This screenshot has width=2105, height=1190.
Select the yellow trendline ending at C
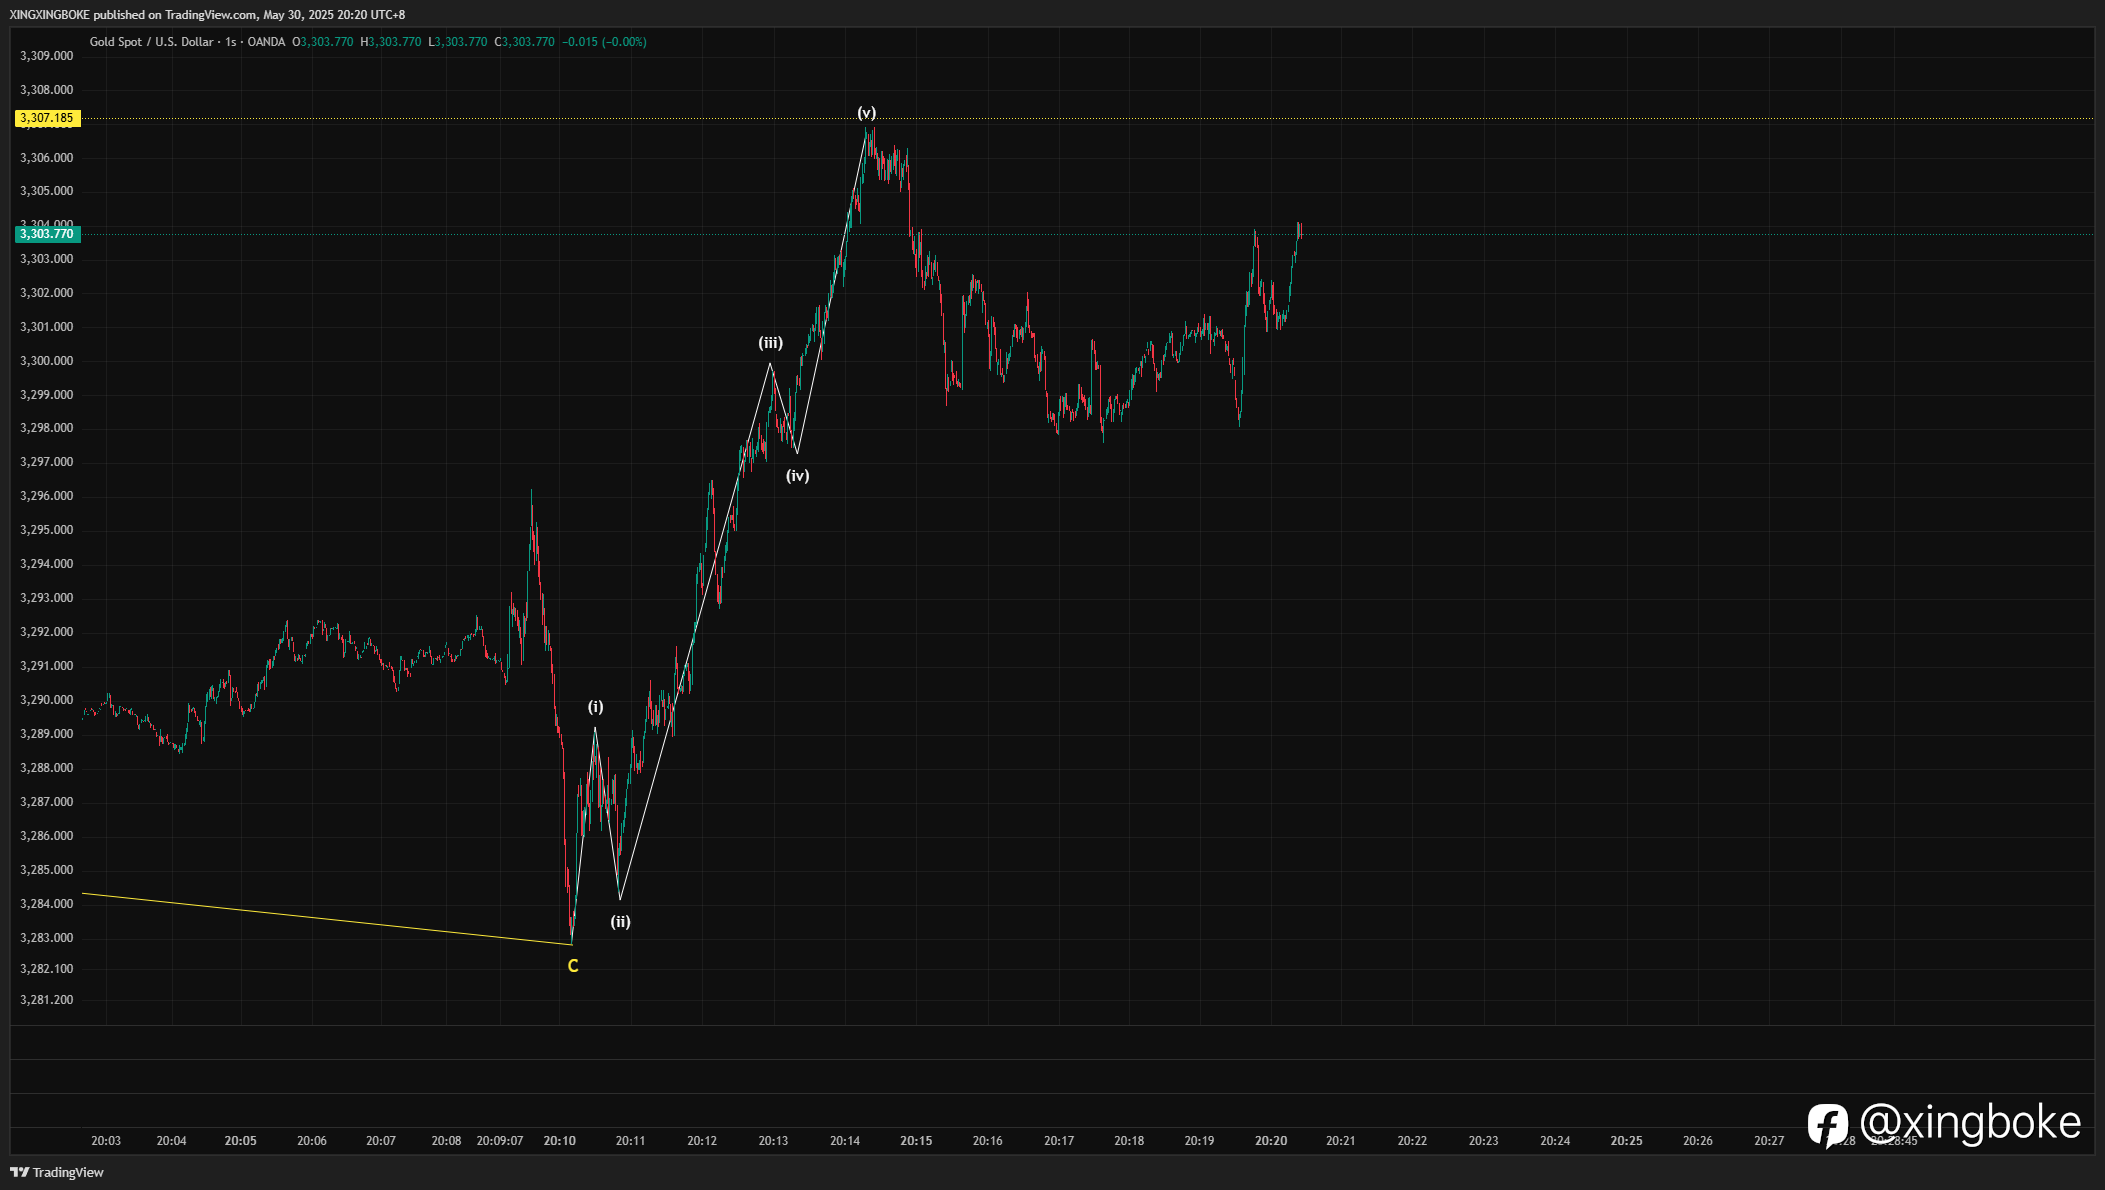tap(327, 919)
